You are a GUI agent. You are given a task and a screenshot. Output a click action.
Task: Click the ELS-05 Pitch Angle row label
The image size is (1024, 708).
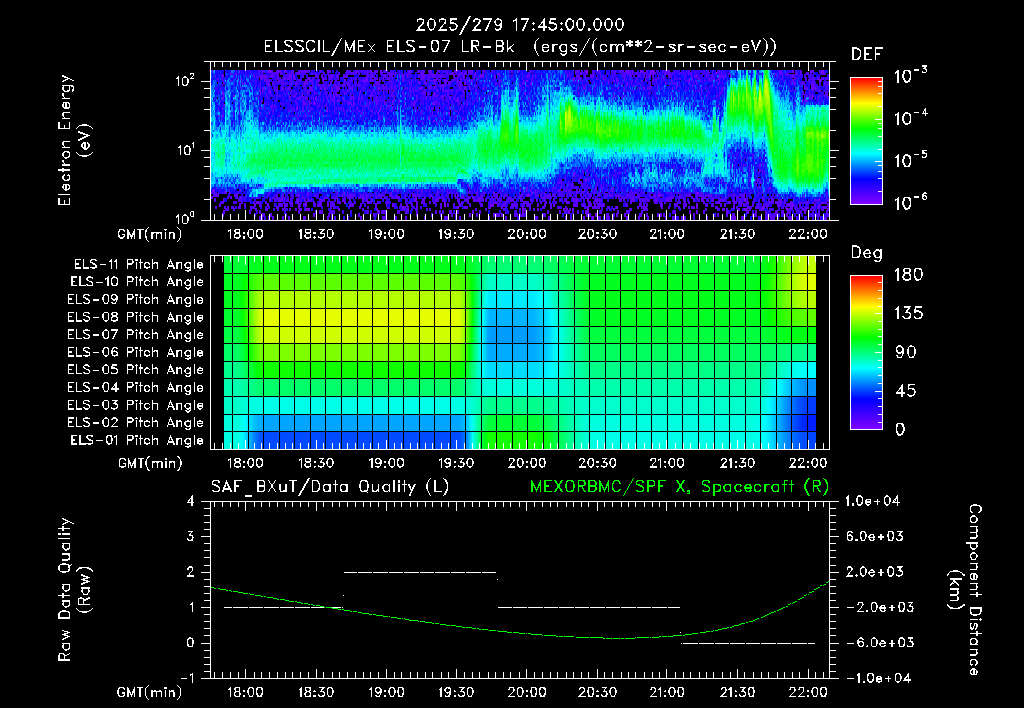pos(136,370)
